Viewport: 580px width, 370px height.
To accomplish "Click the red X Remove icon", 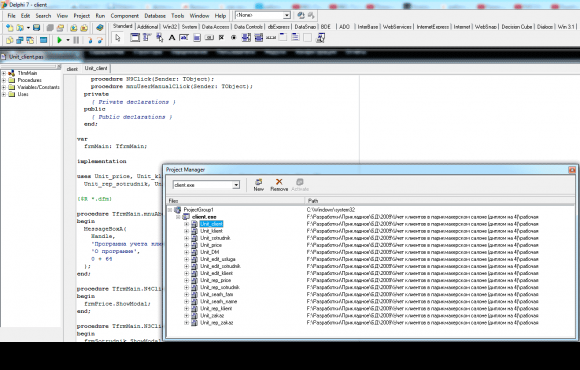I will point(279,184).
